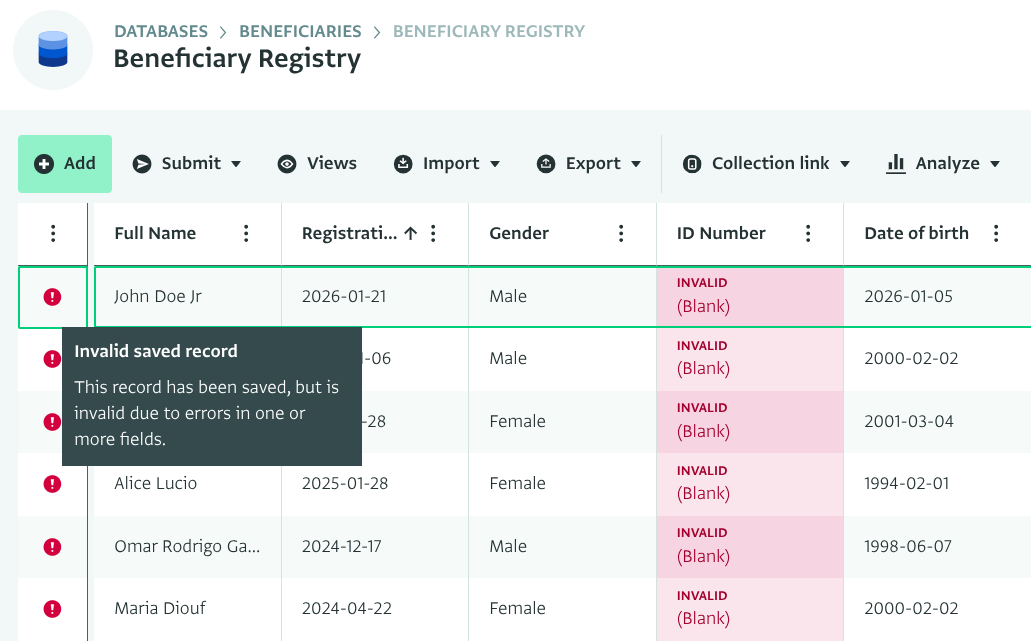
Task: Open the Submit dropdown menu
Action: pyautogui.click(x=188, y=164)
